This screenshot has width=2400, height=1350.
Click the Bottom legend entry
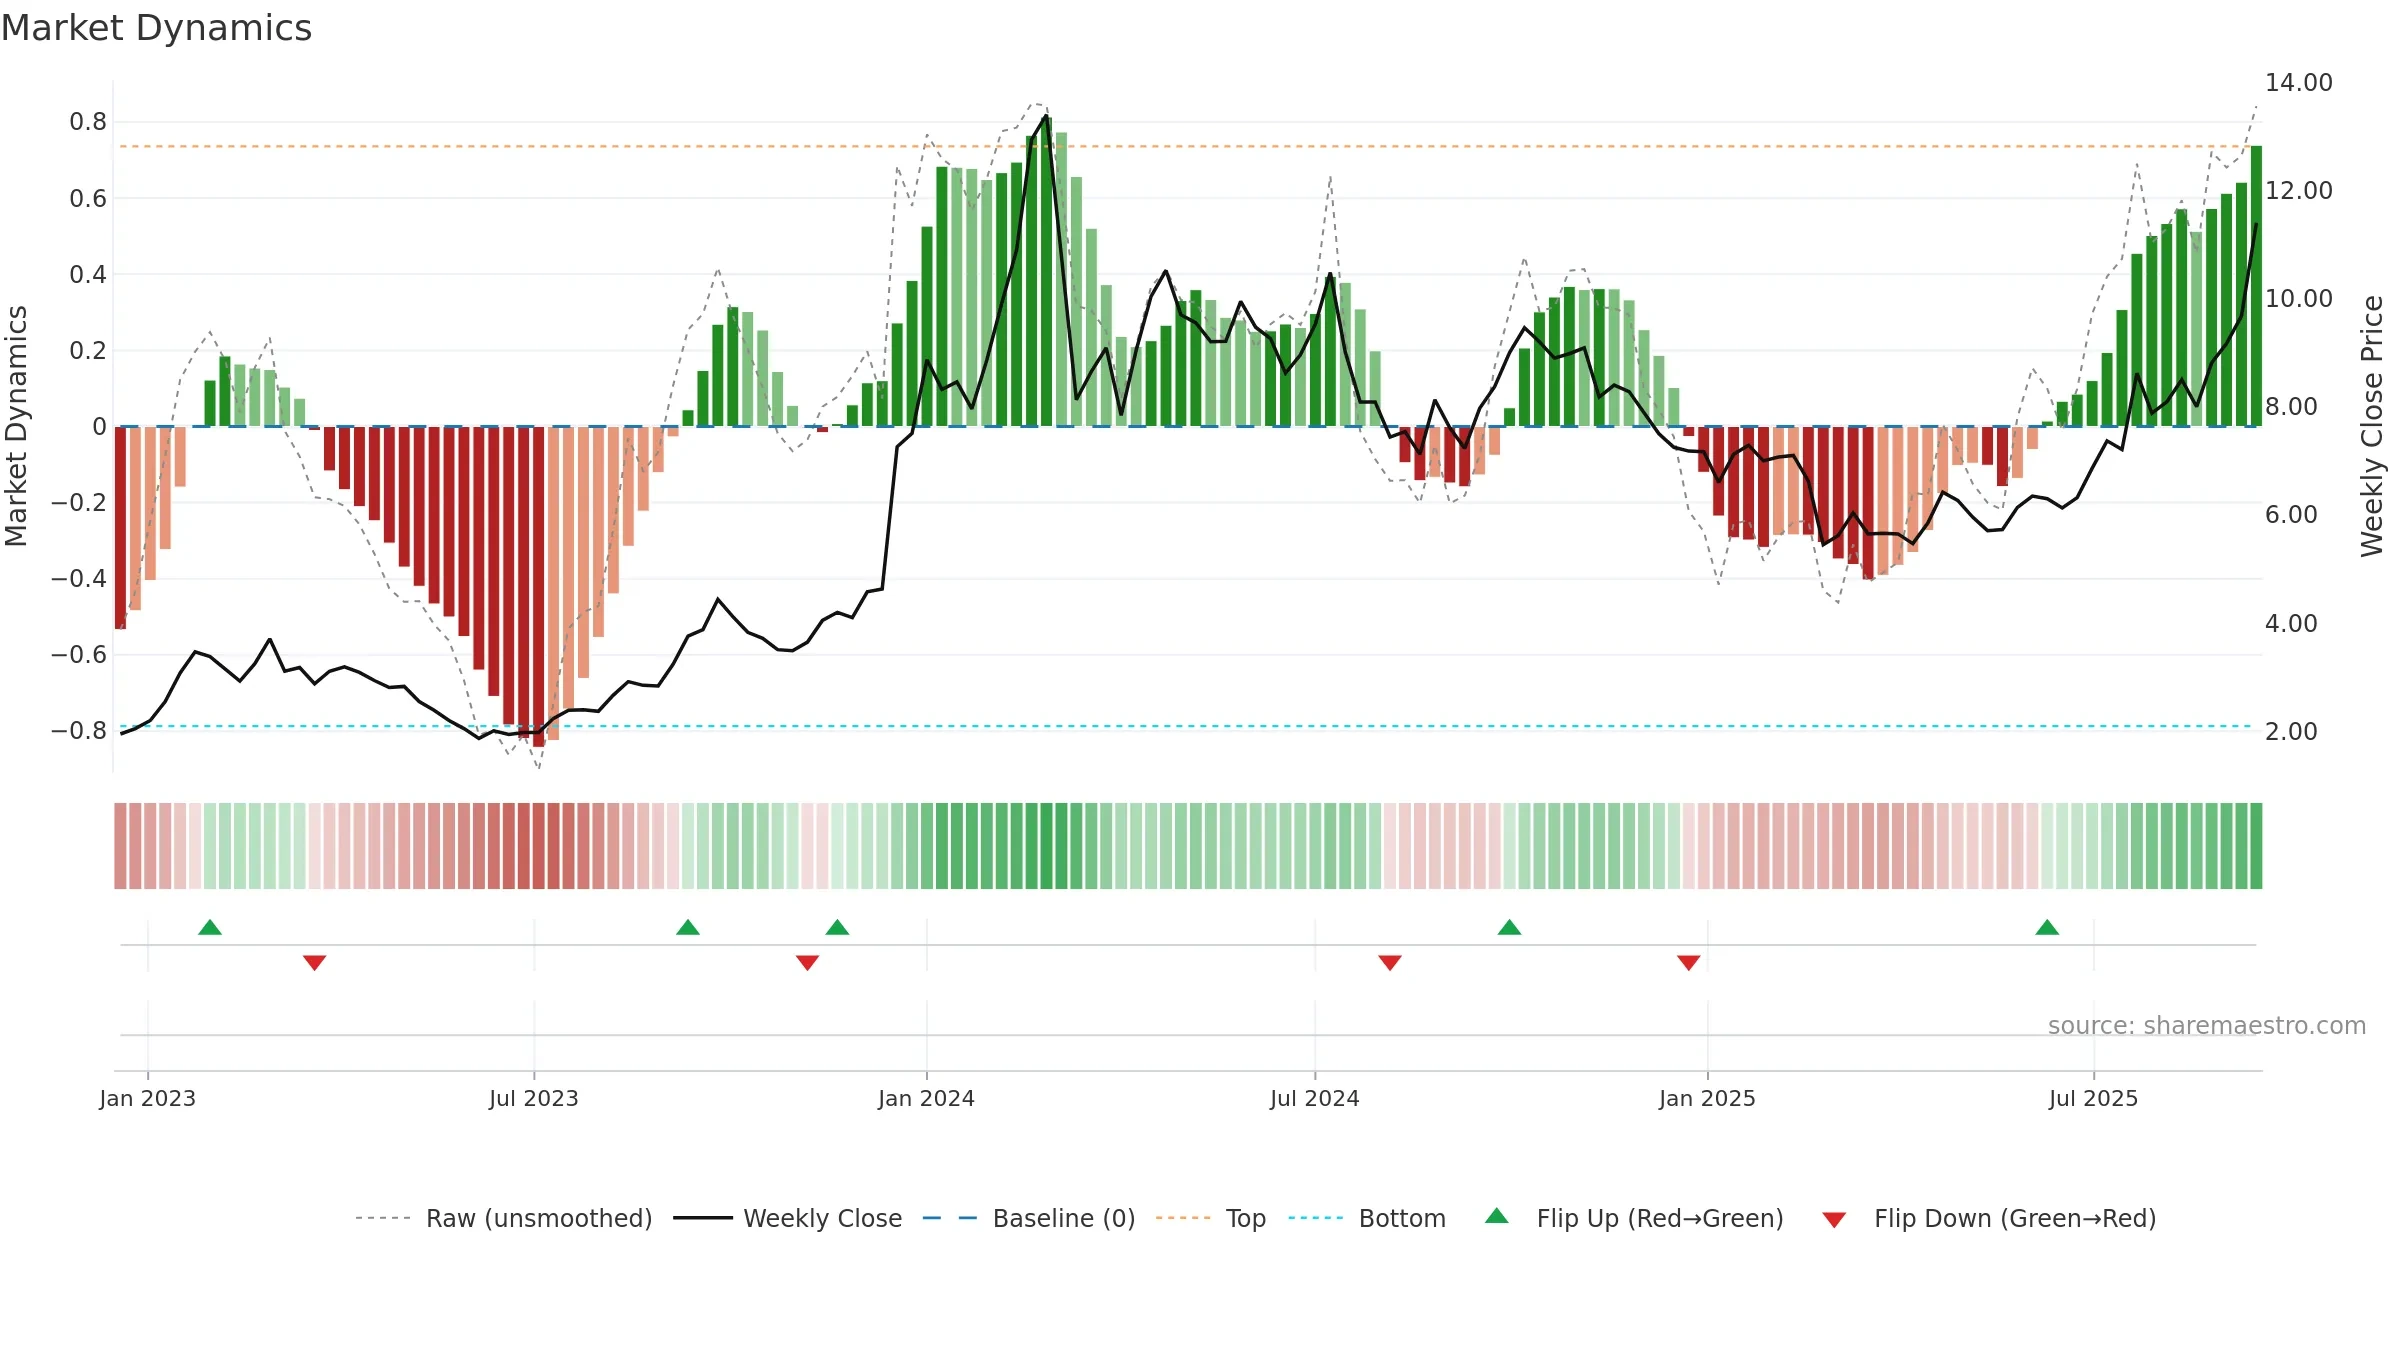pos(1367,1218)
